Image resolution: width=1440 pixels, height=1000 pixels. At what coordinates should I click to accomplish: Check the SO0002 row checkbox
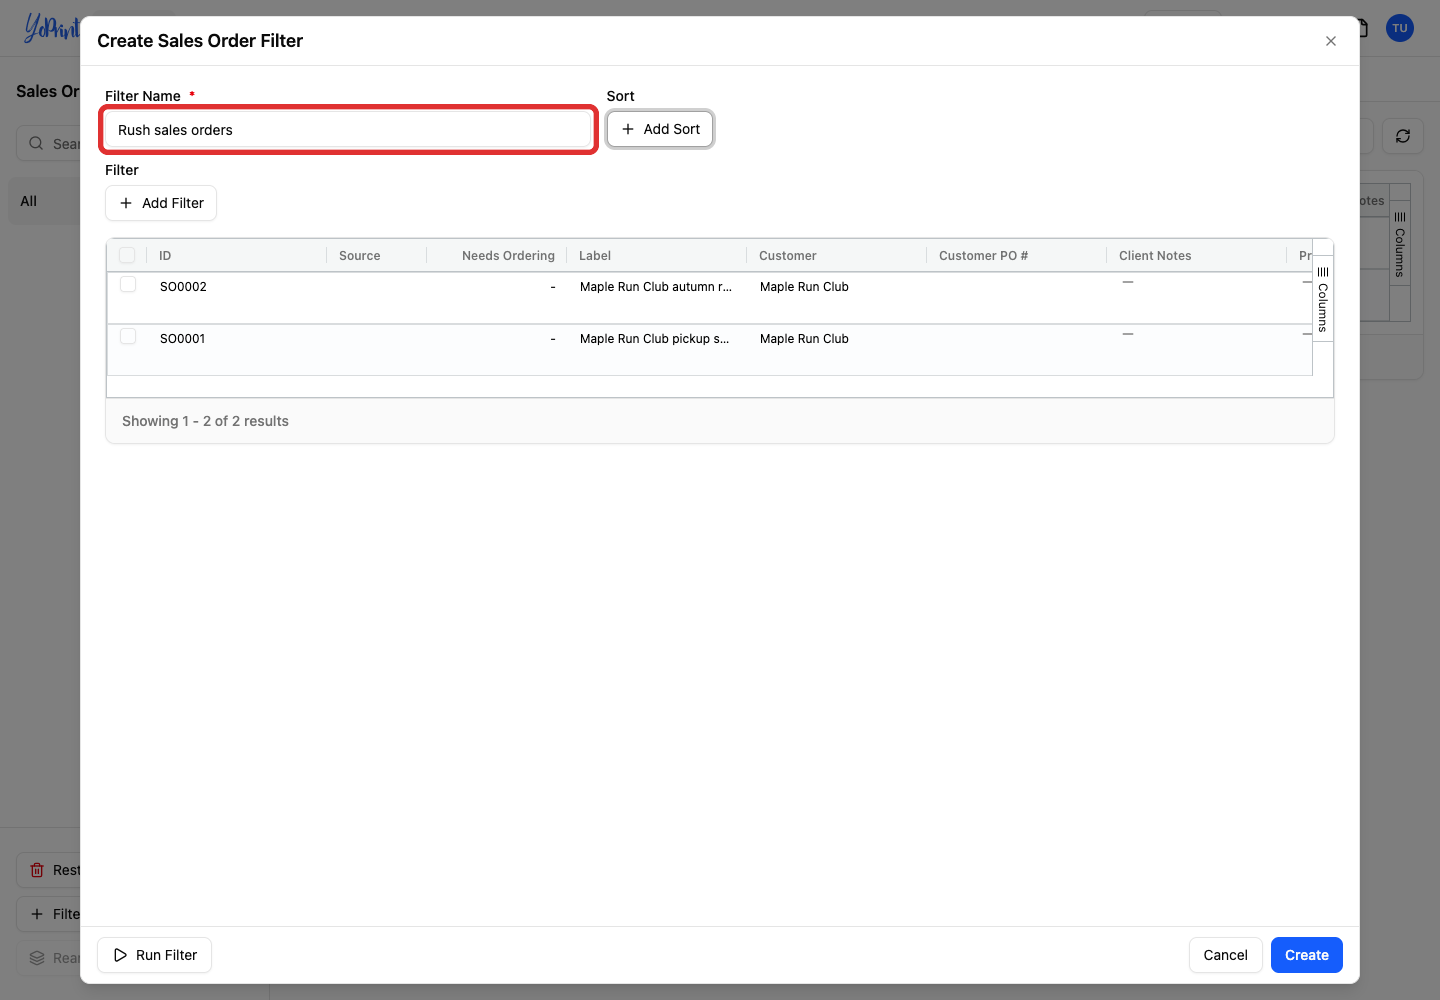pos(128,284)
